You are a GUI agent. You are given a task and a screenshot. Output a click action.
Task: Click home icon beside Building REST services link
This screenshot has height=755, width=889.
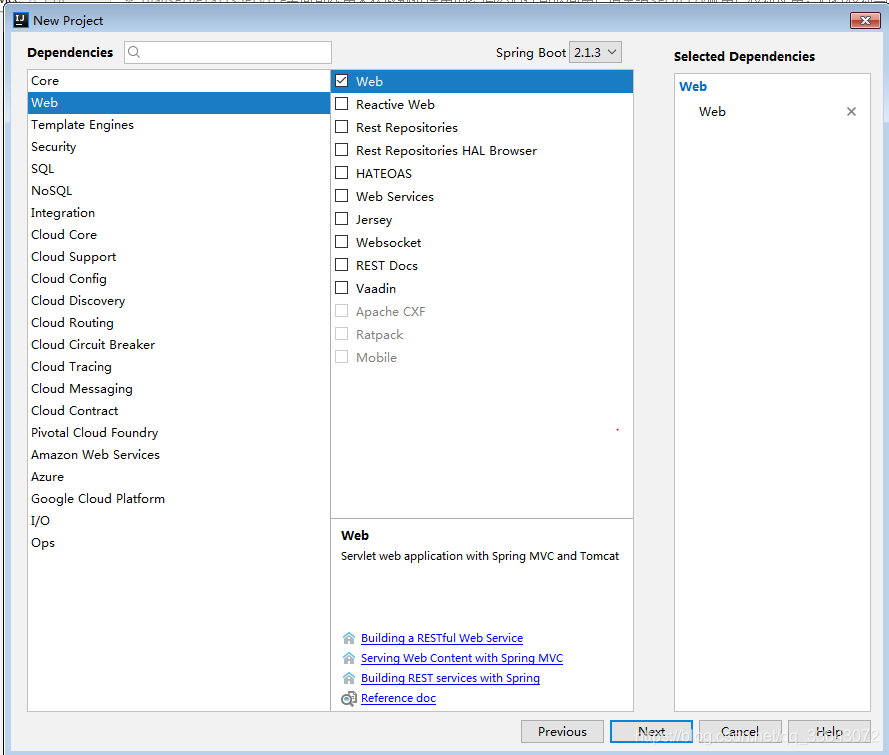coord(349,678)
